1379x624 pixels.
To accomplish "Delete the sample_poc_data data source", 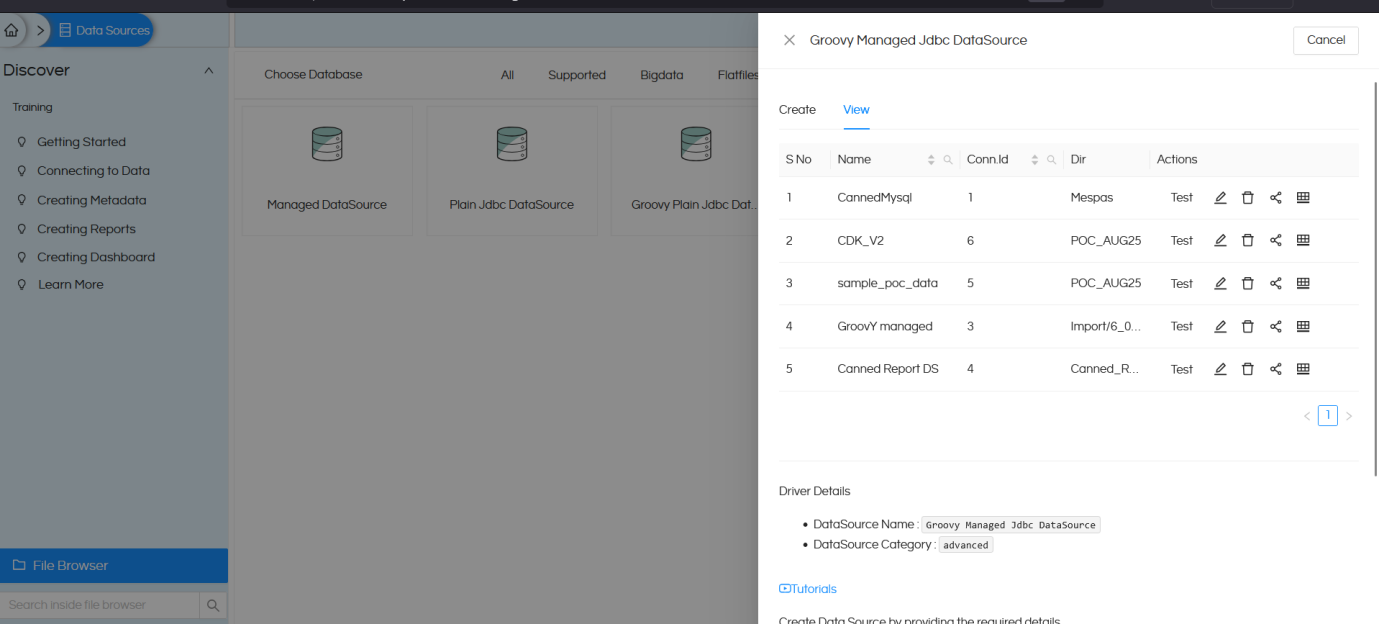I will click(x=1247, y=284).
